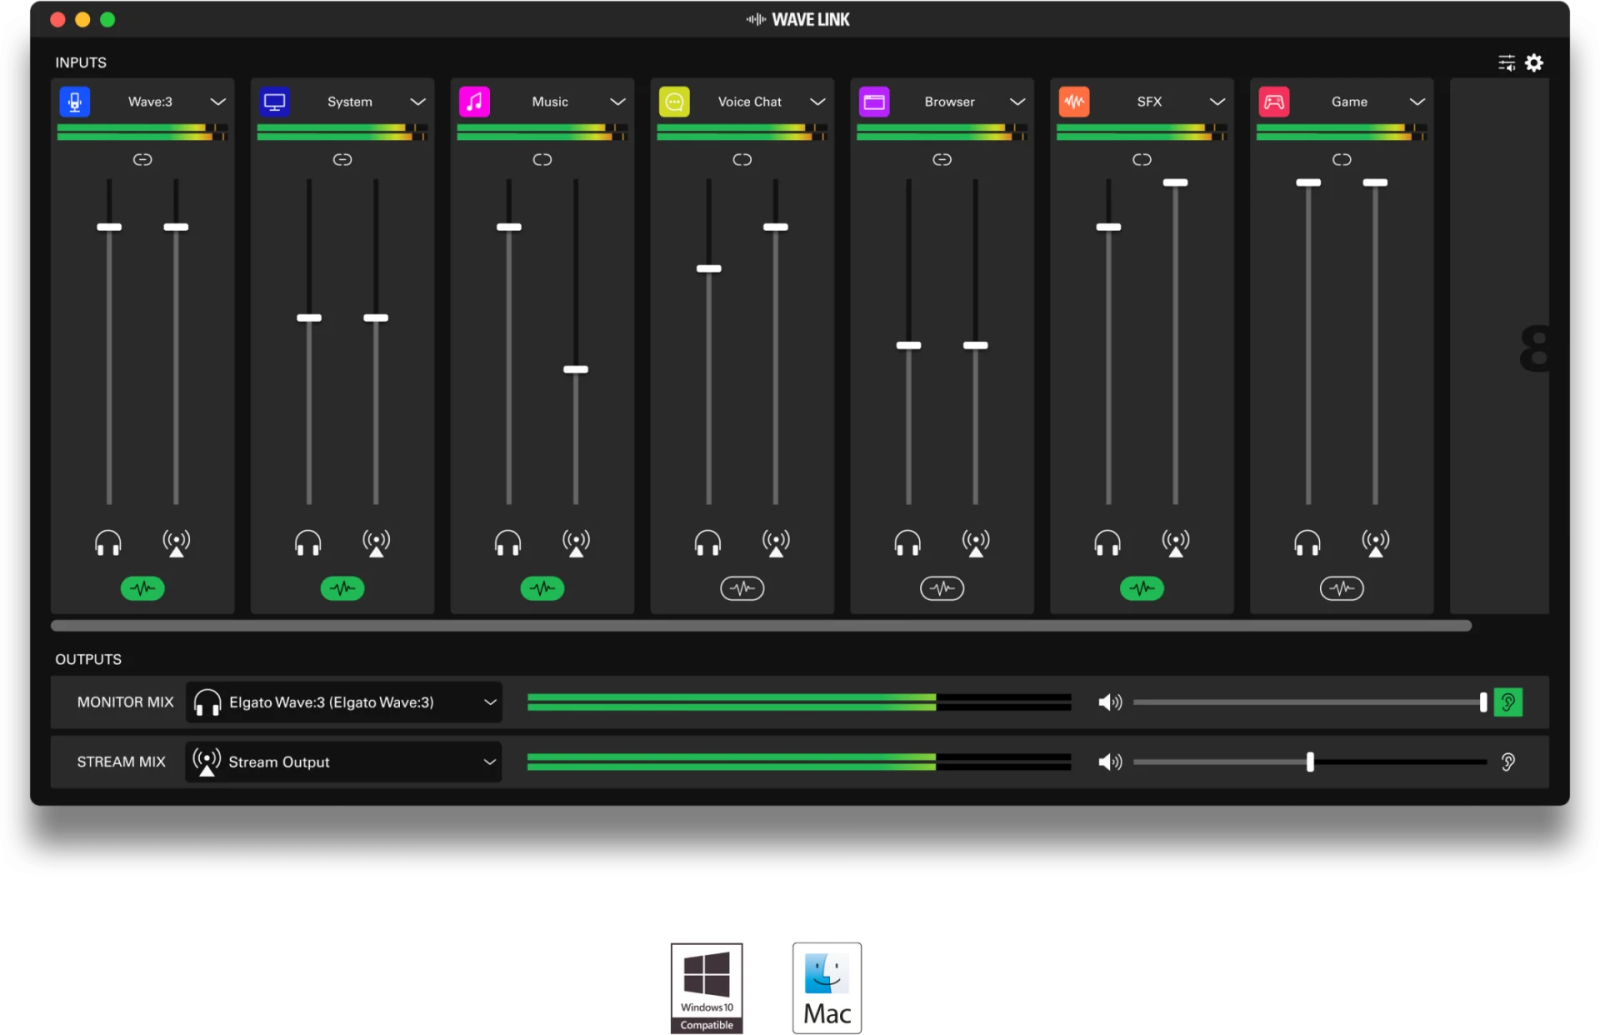
Task: Enable Voice Chat effects toggle
Action: coord(743,588)
